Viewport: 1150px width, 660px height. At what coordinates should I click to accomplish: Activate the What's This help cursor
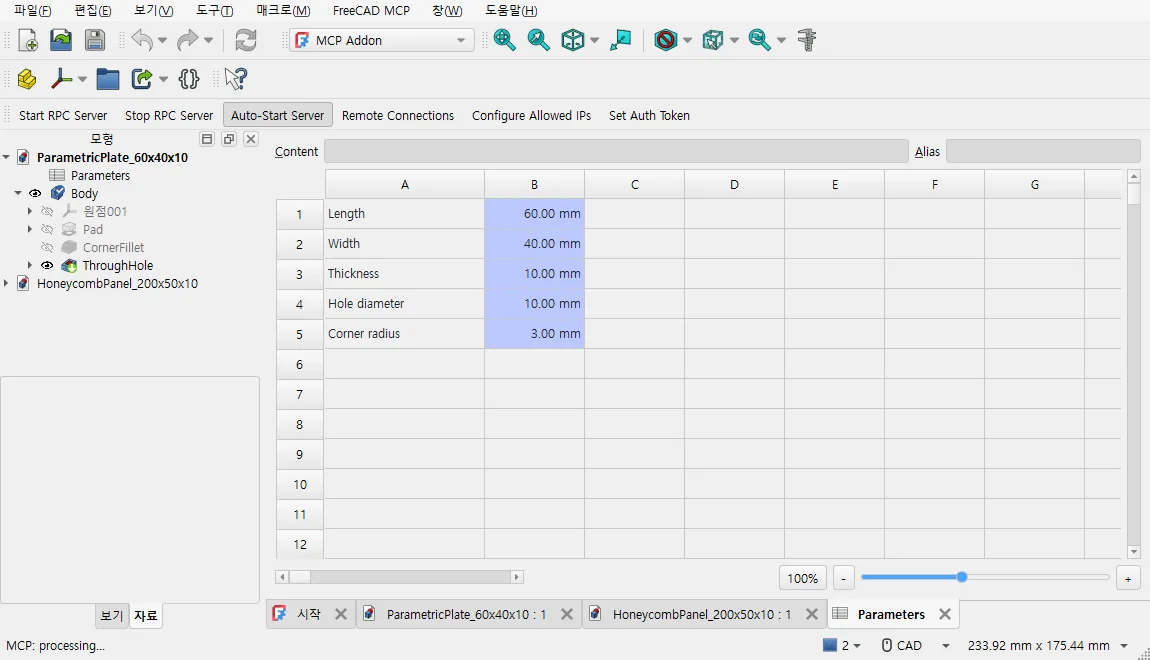coord(235,78)
